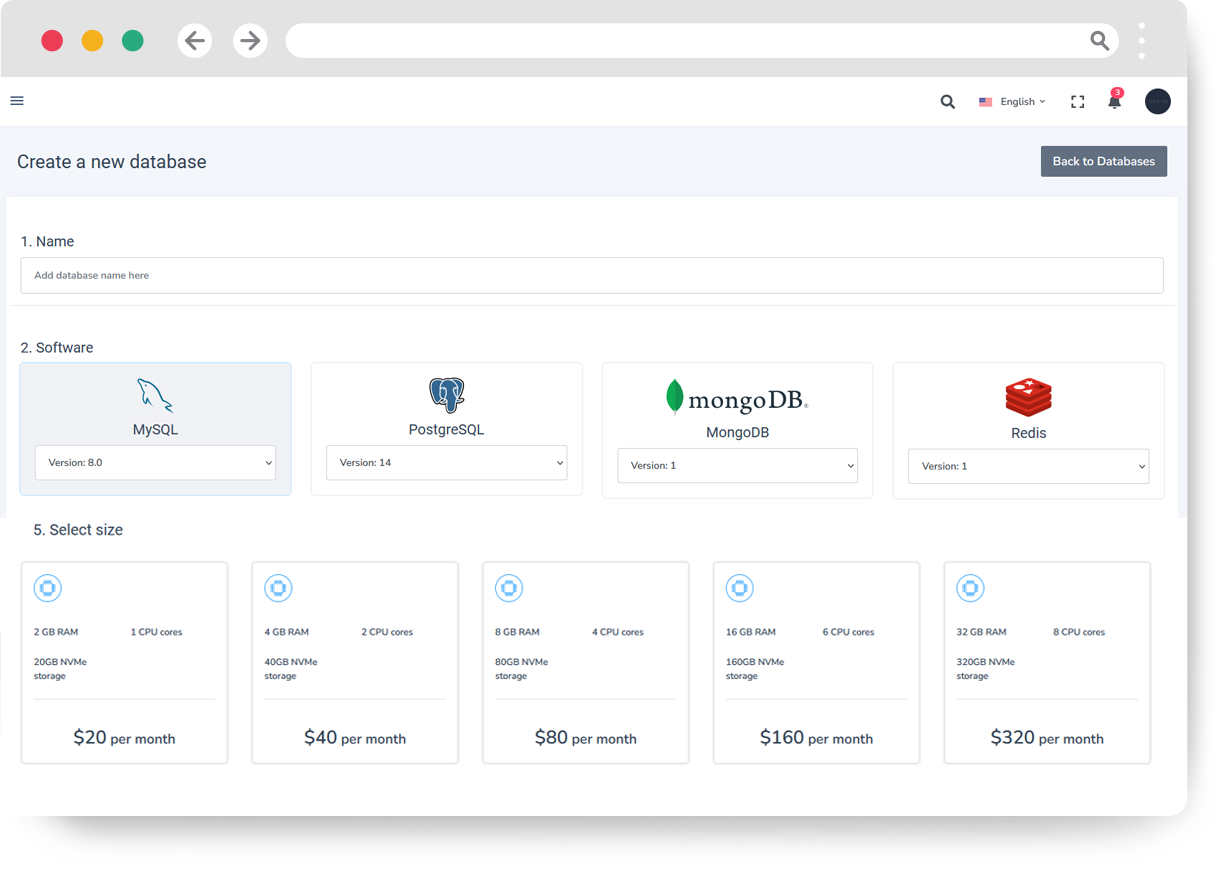Viewport: 1219px width, 880px height.
Task: Open the PostgreSQL version 14 dropdown
Action: [446, 462]
